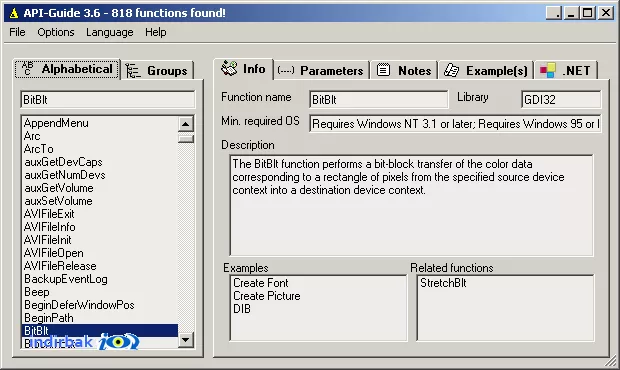Select AVIFileInit in the list
Screen dimensions: 620x370
pos(100,240)
